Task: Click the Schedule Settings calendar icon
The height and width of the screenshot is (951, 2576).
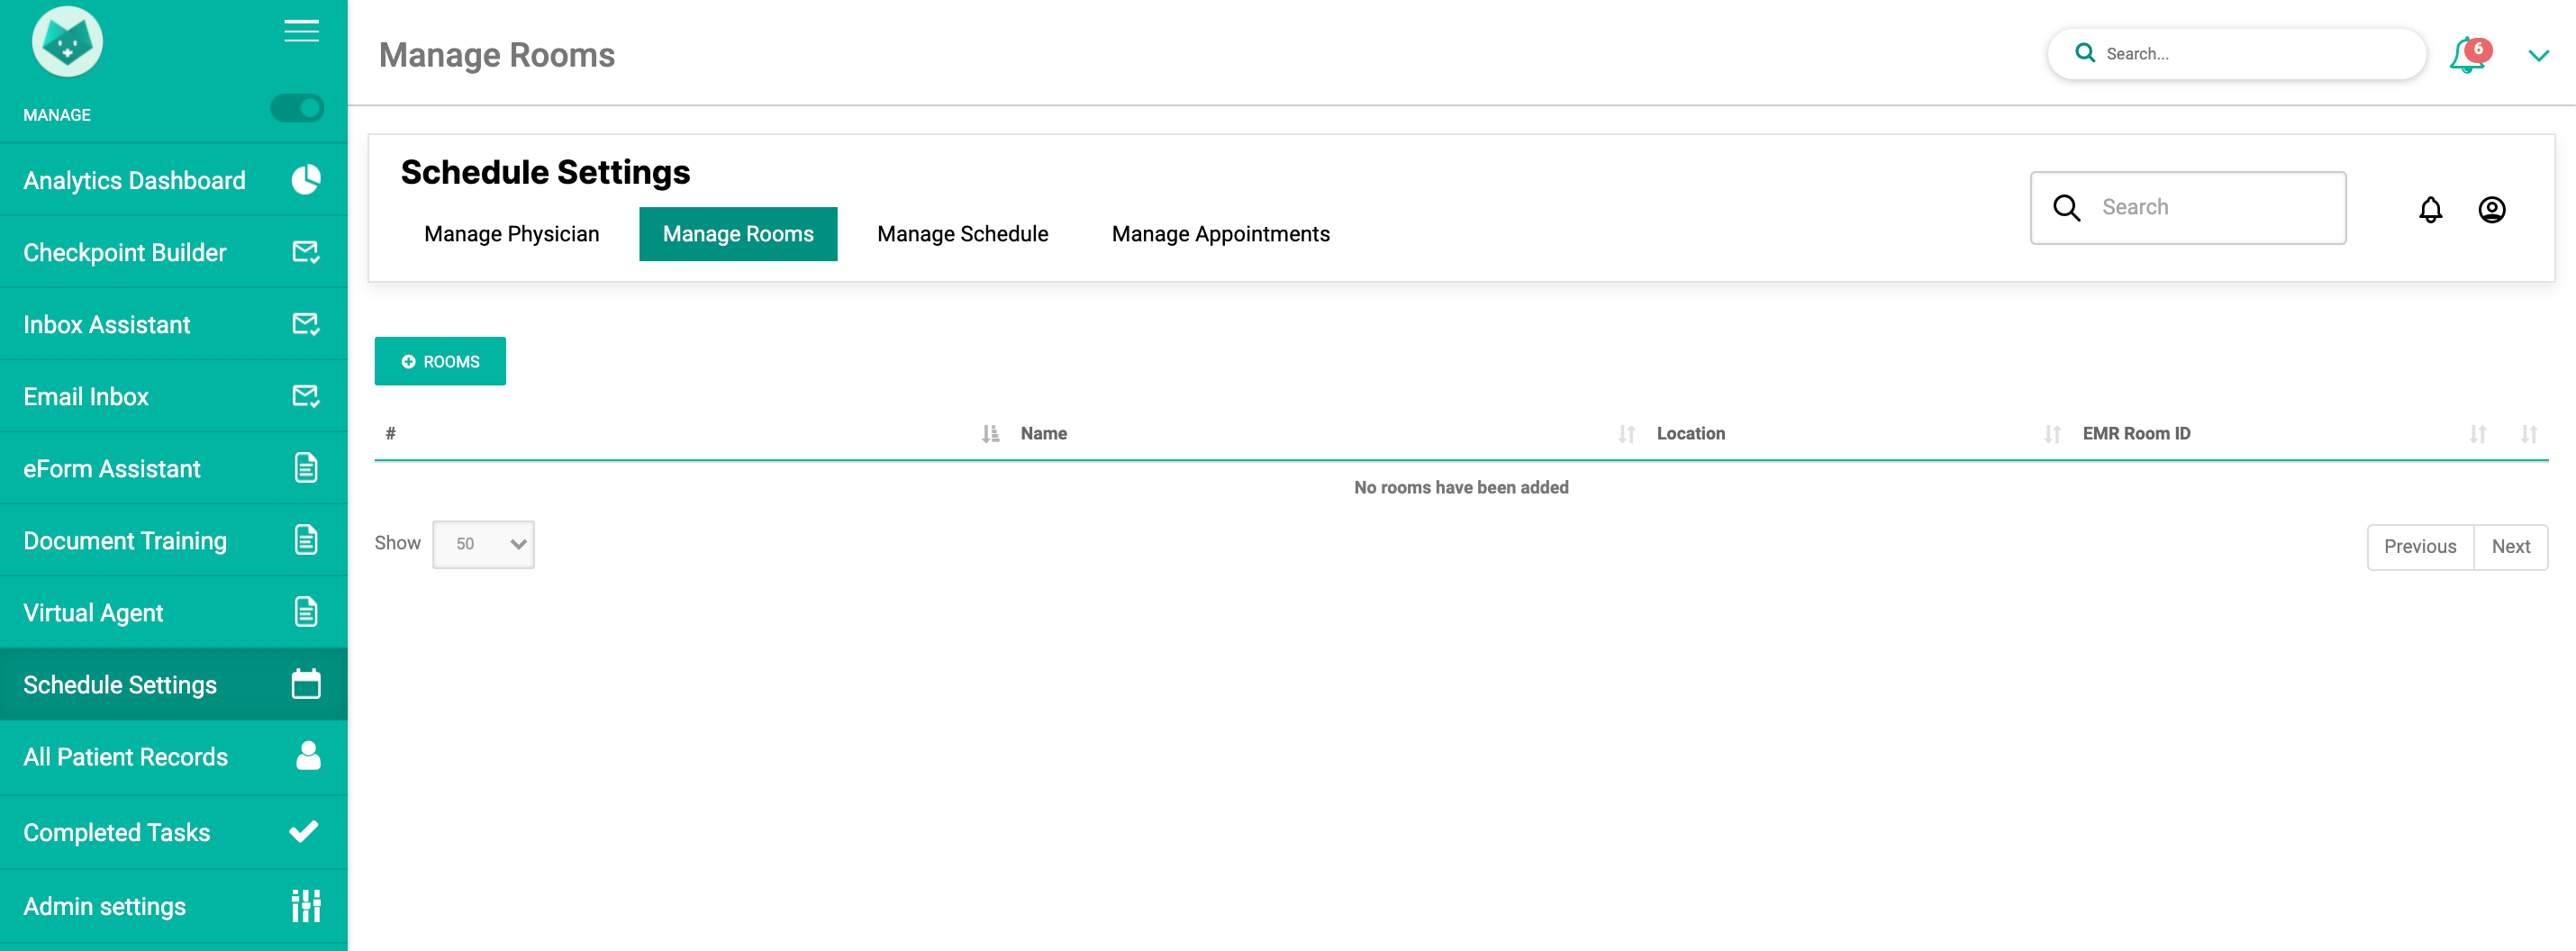Action: (x=306, y=684)
